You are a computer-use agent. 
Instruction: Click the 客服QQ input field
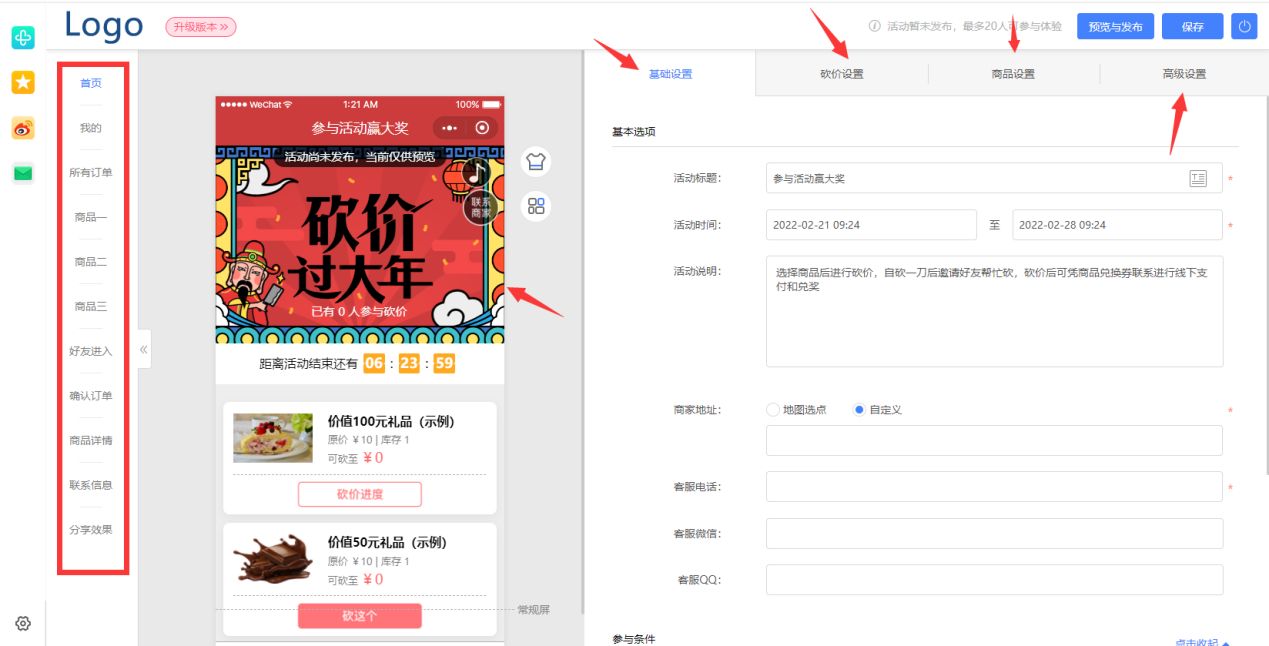pos(994,580)
